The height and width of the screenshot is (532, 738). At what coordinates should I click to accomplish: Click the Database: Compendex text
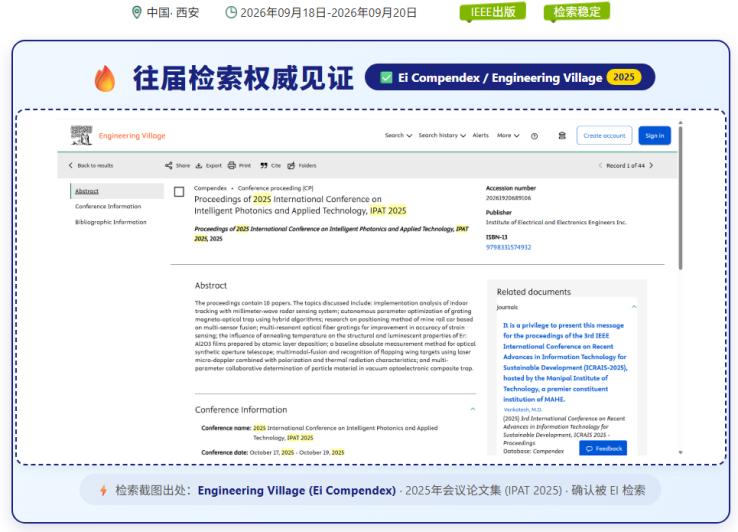(x=533, y=451)
